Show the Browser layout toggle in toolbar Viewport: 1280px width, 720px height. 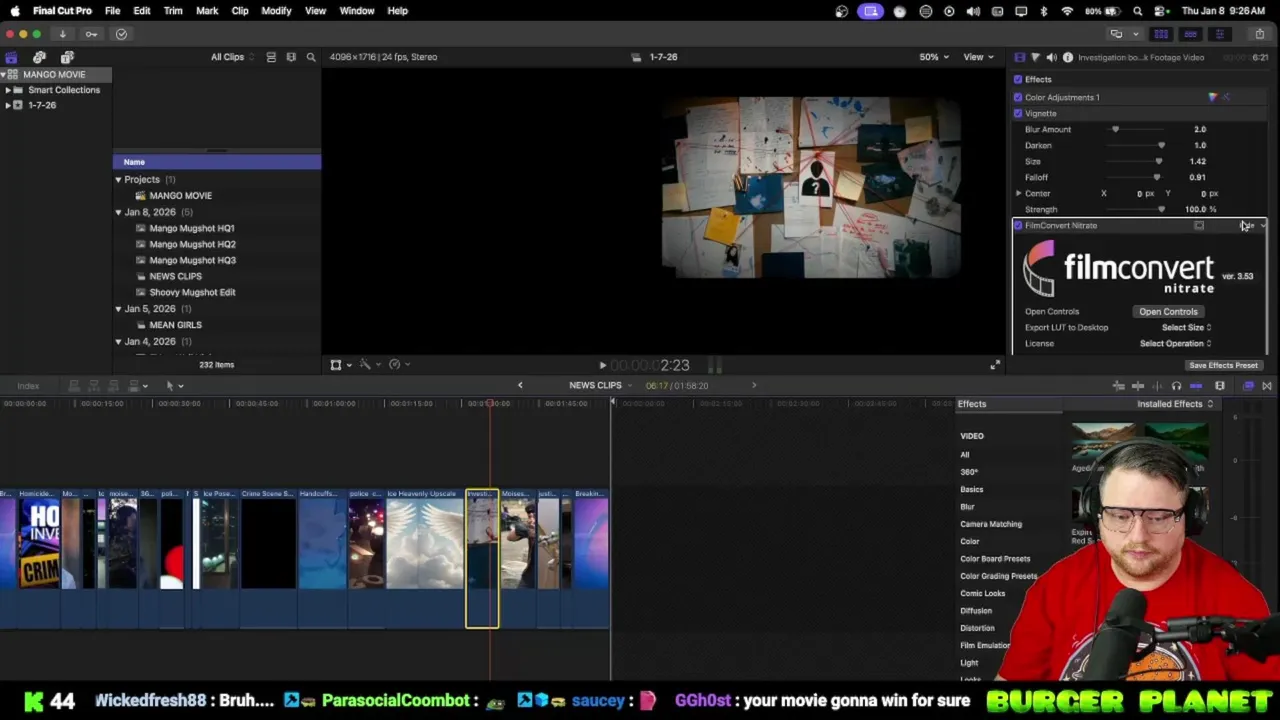[1161, 34]
